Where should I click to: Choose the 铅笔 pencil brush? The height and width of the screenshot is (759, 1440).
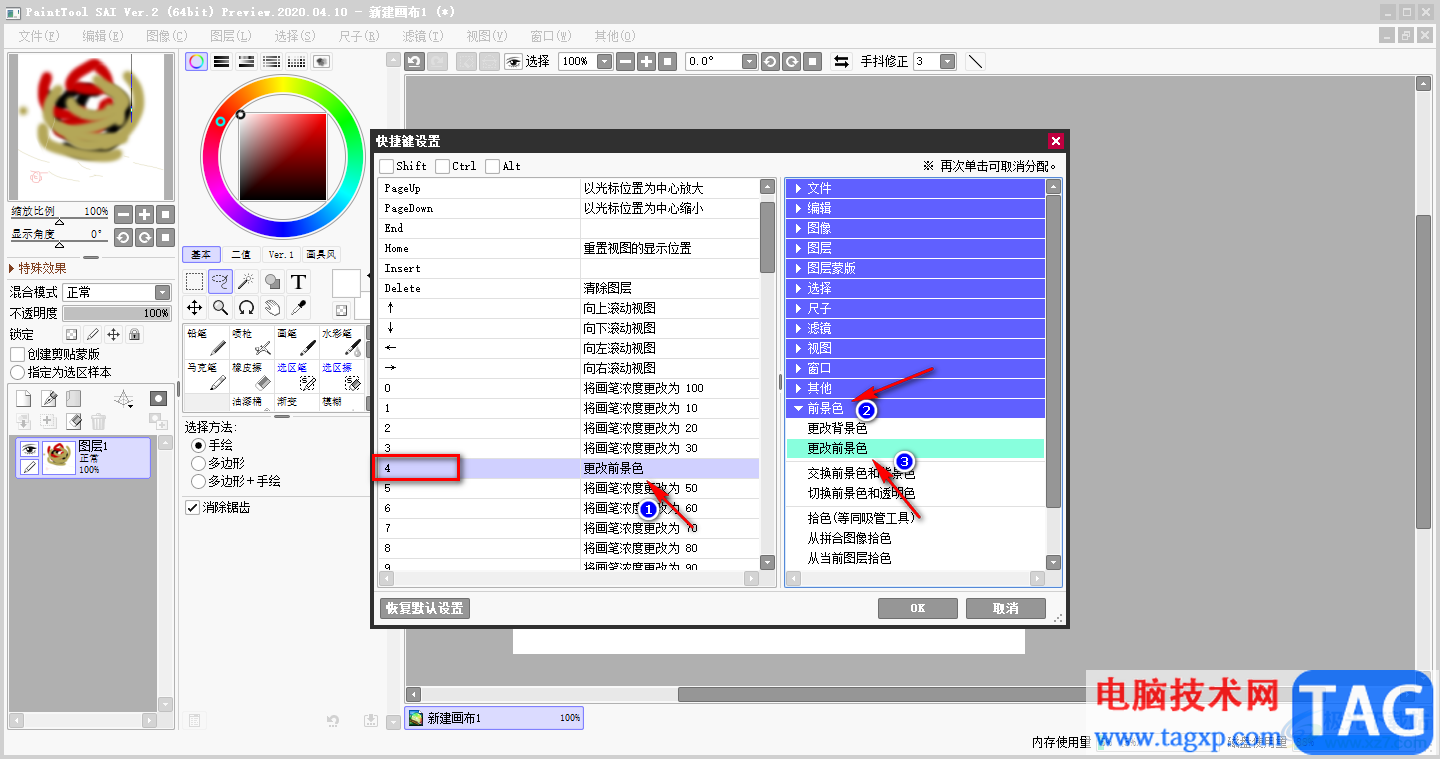207,342
